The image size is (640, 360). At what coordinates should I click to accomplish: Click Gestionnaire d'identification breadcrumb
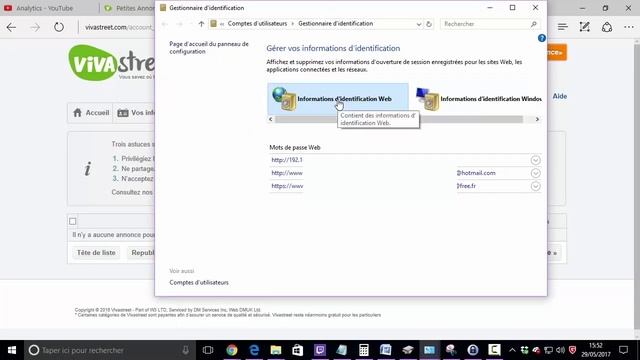[336, 24]
